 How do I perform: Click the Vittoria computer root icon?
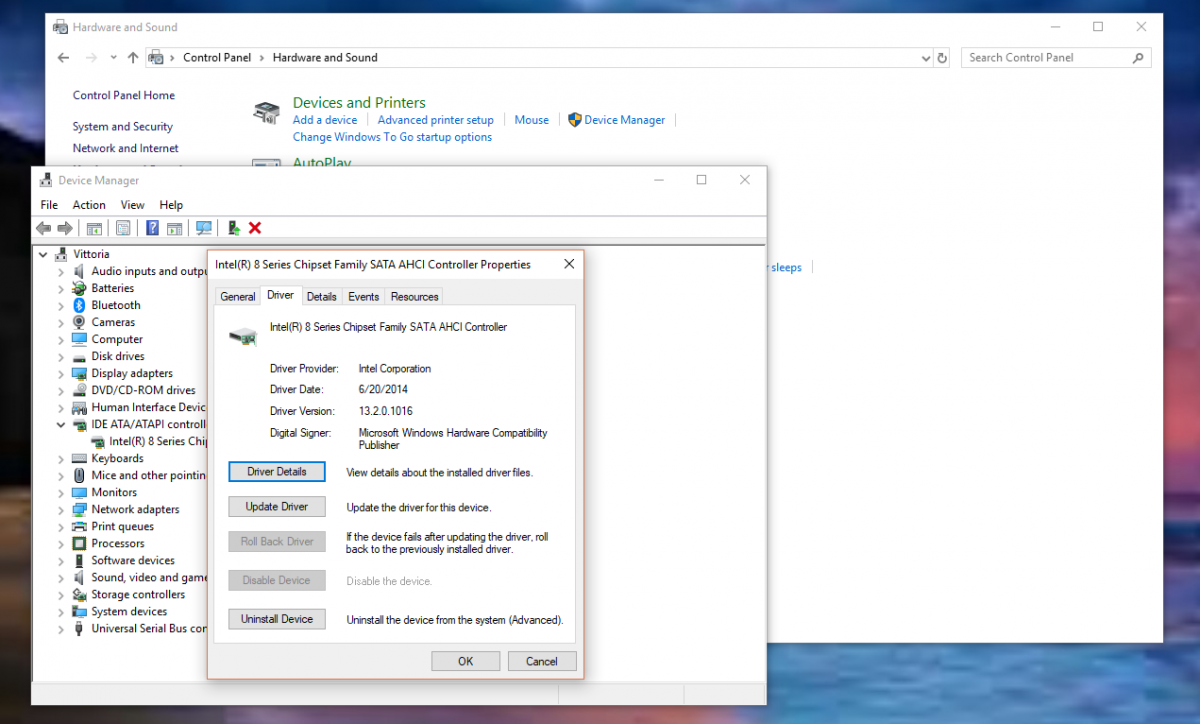(62, 254)
